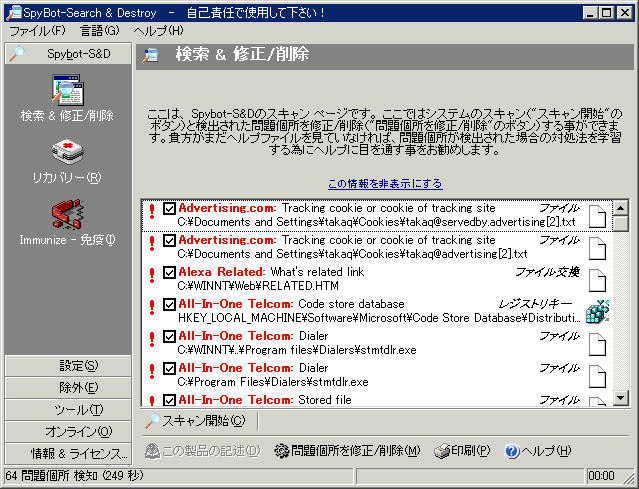Click file icon for takaq@advertising[2].txt row
This screenshot has width=639, height=489.
click(x=597, y=248)
